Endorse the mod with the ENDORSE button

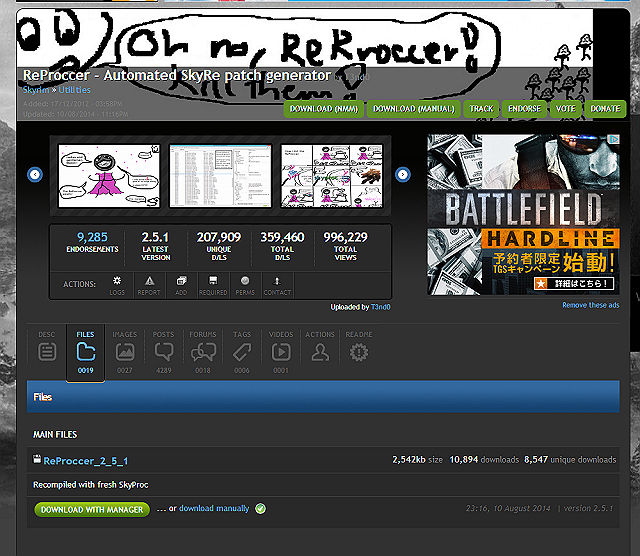(524, 109)
